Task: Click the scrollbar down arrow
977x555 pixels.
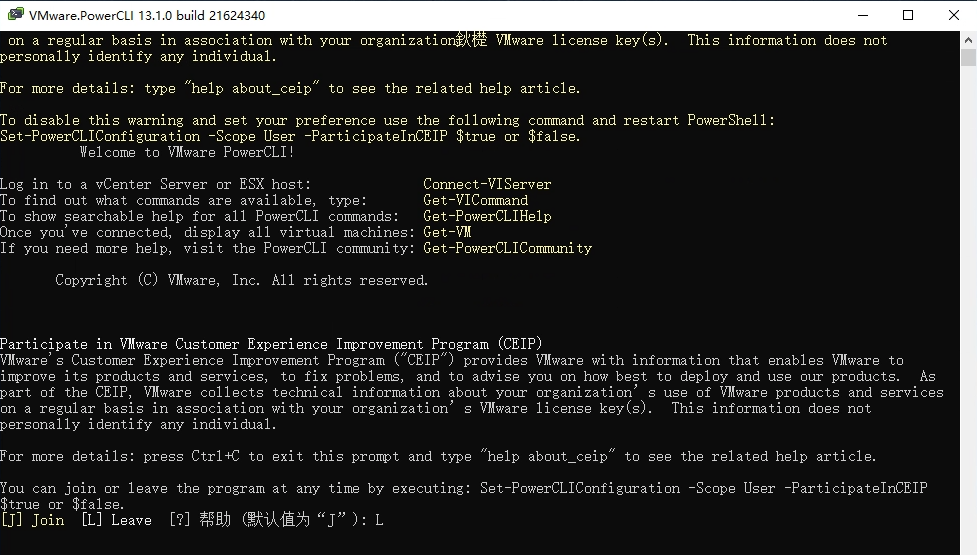Action: click(x=968, y=546)
